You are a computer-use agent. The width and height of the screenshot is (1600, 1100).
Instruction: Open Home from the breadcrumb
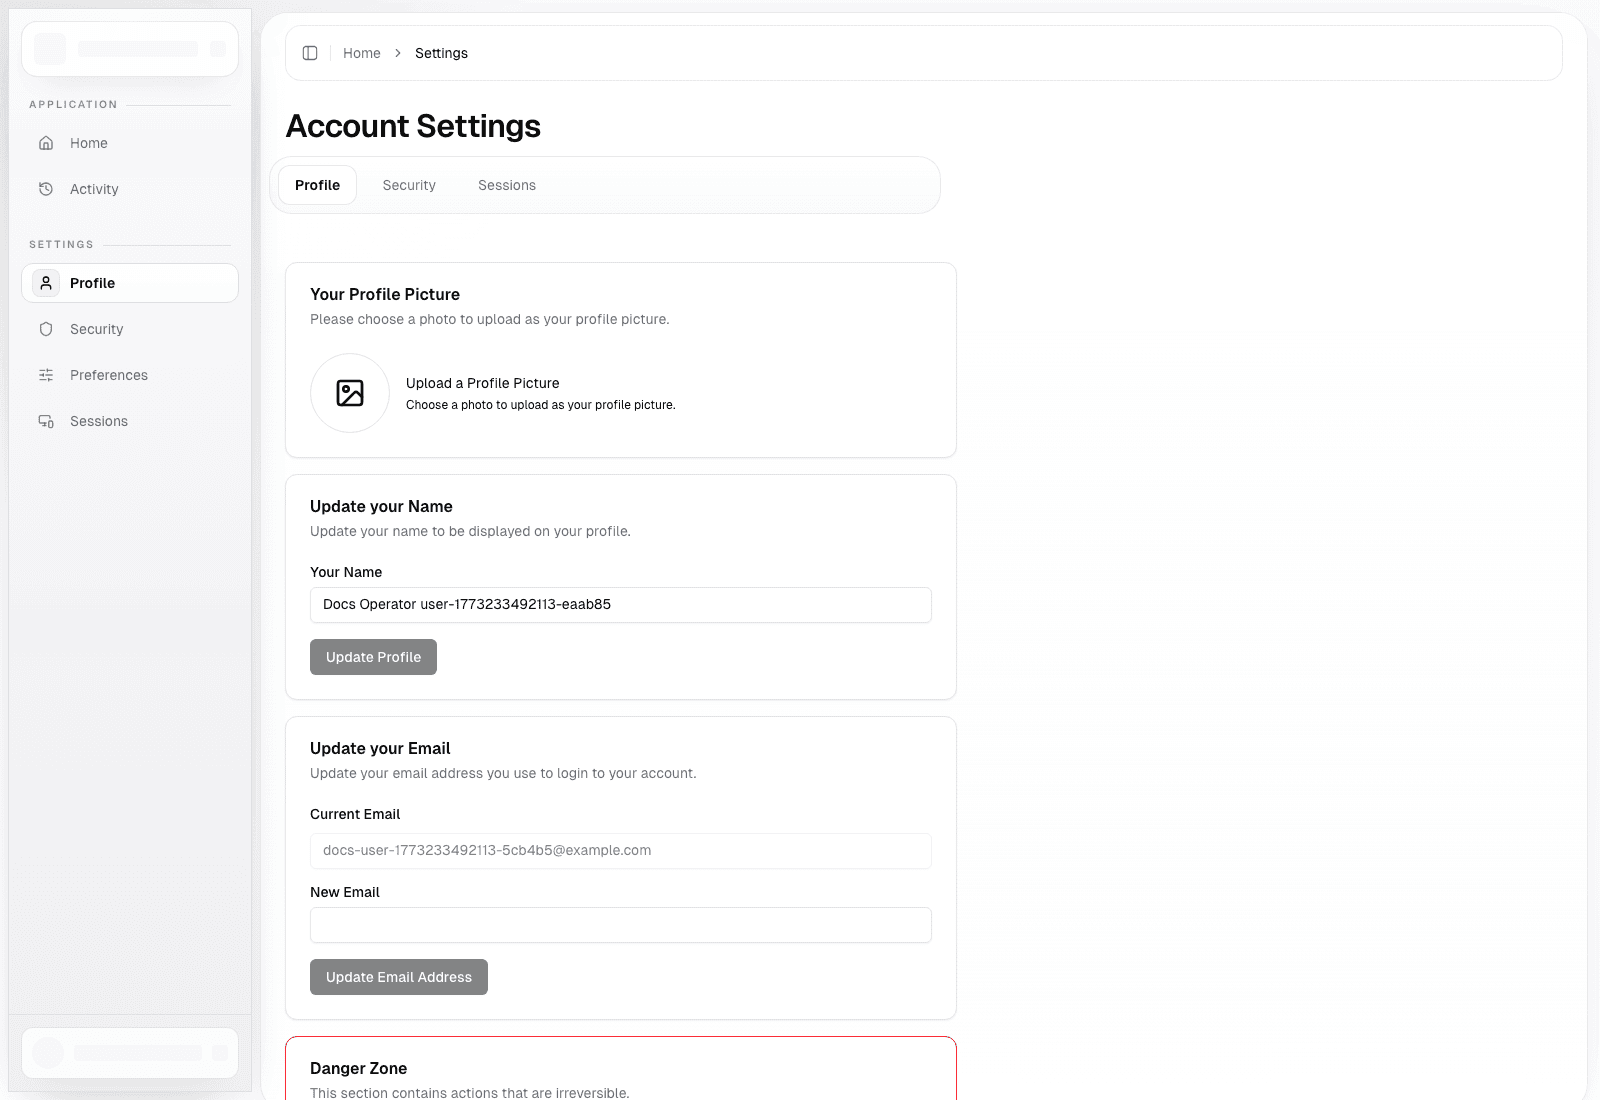click(362, 53)
